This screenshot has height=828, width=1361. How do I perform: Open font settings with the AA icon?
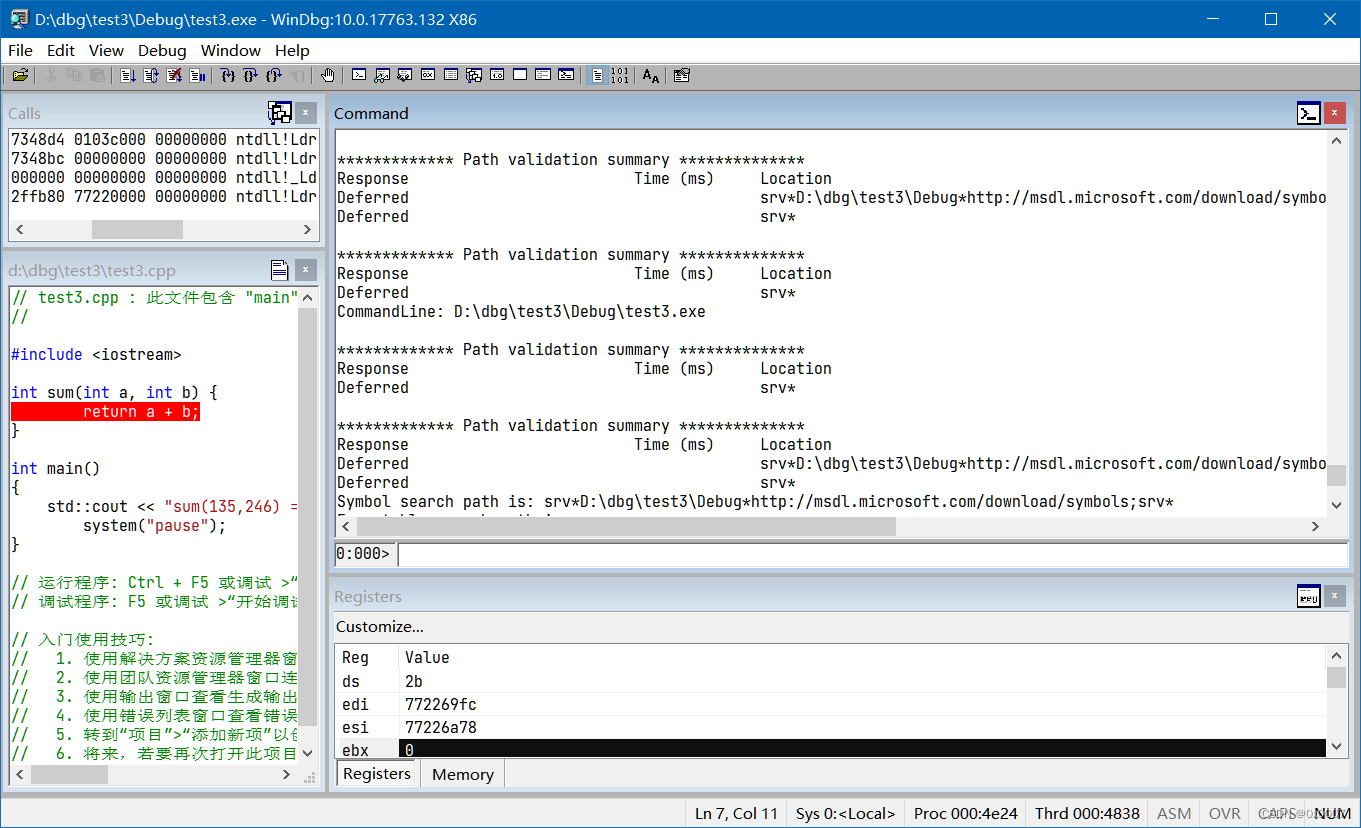[650, 75]
